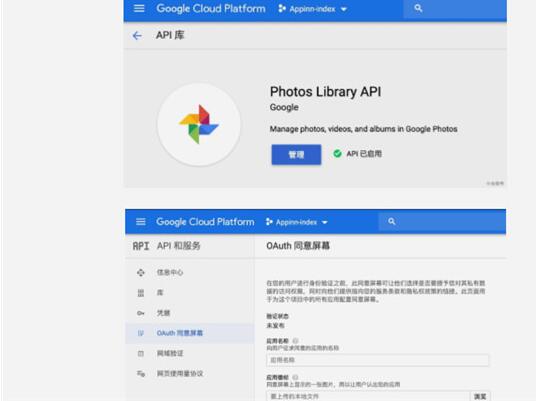Viewport: 536px width, 401px height.
Task: Click domain verification sidebar icon
Action: [x=140, y=353]
